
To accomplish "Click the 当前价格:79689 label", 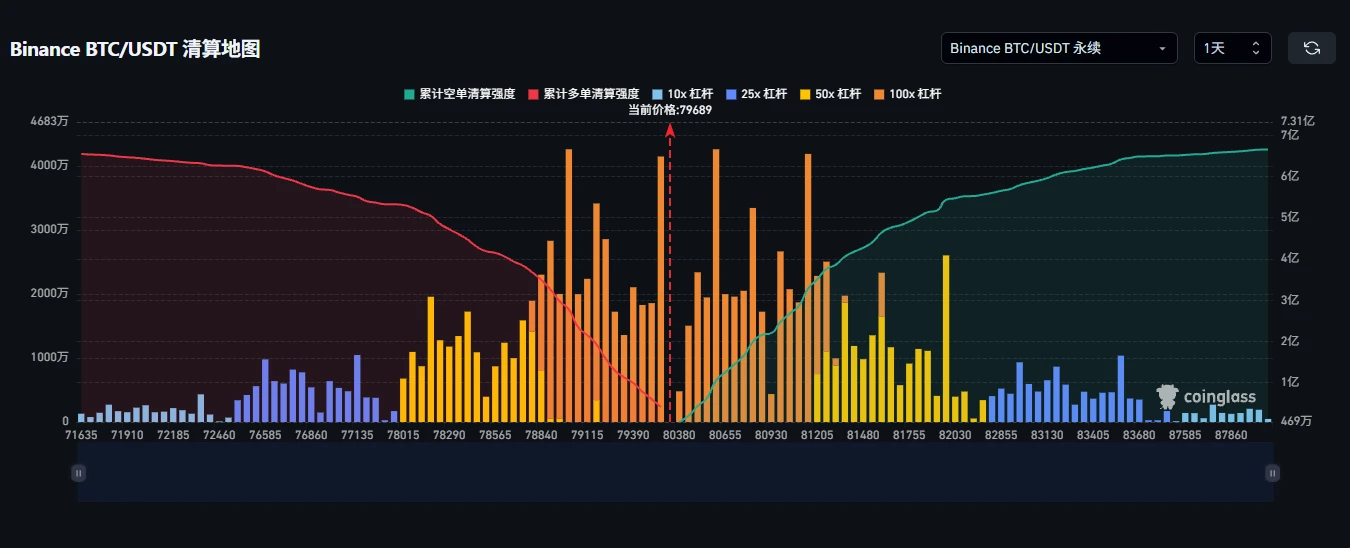I will tap(670, 110).
